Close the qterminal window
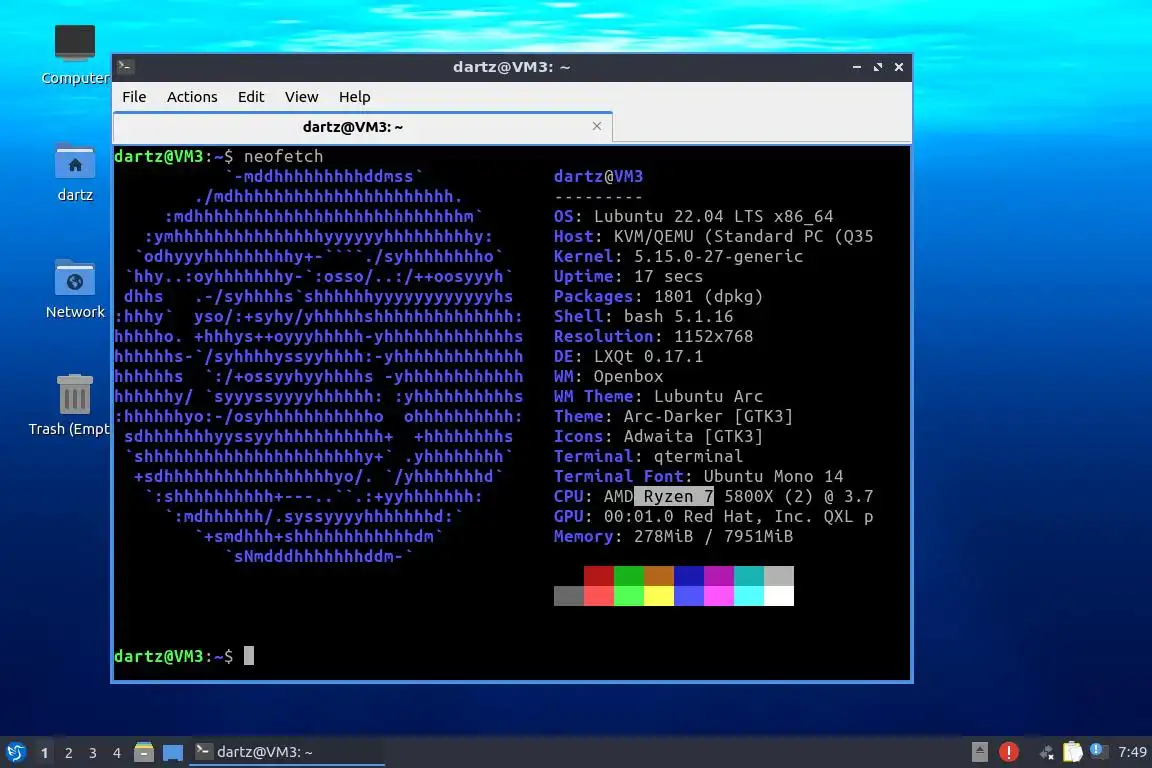The image size is (1152, 768). [899, 67]
